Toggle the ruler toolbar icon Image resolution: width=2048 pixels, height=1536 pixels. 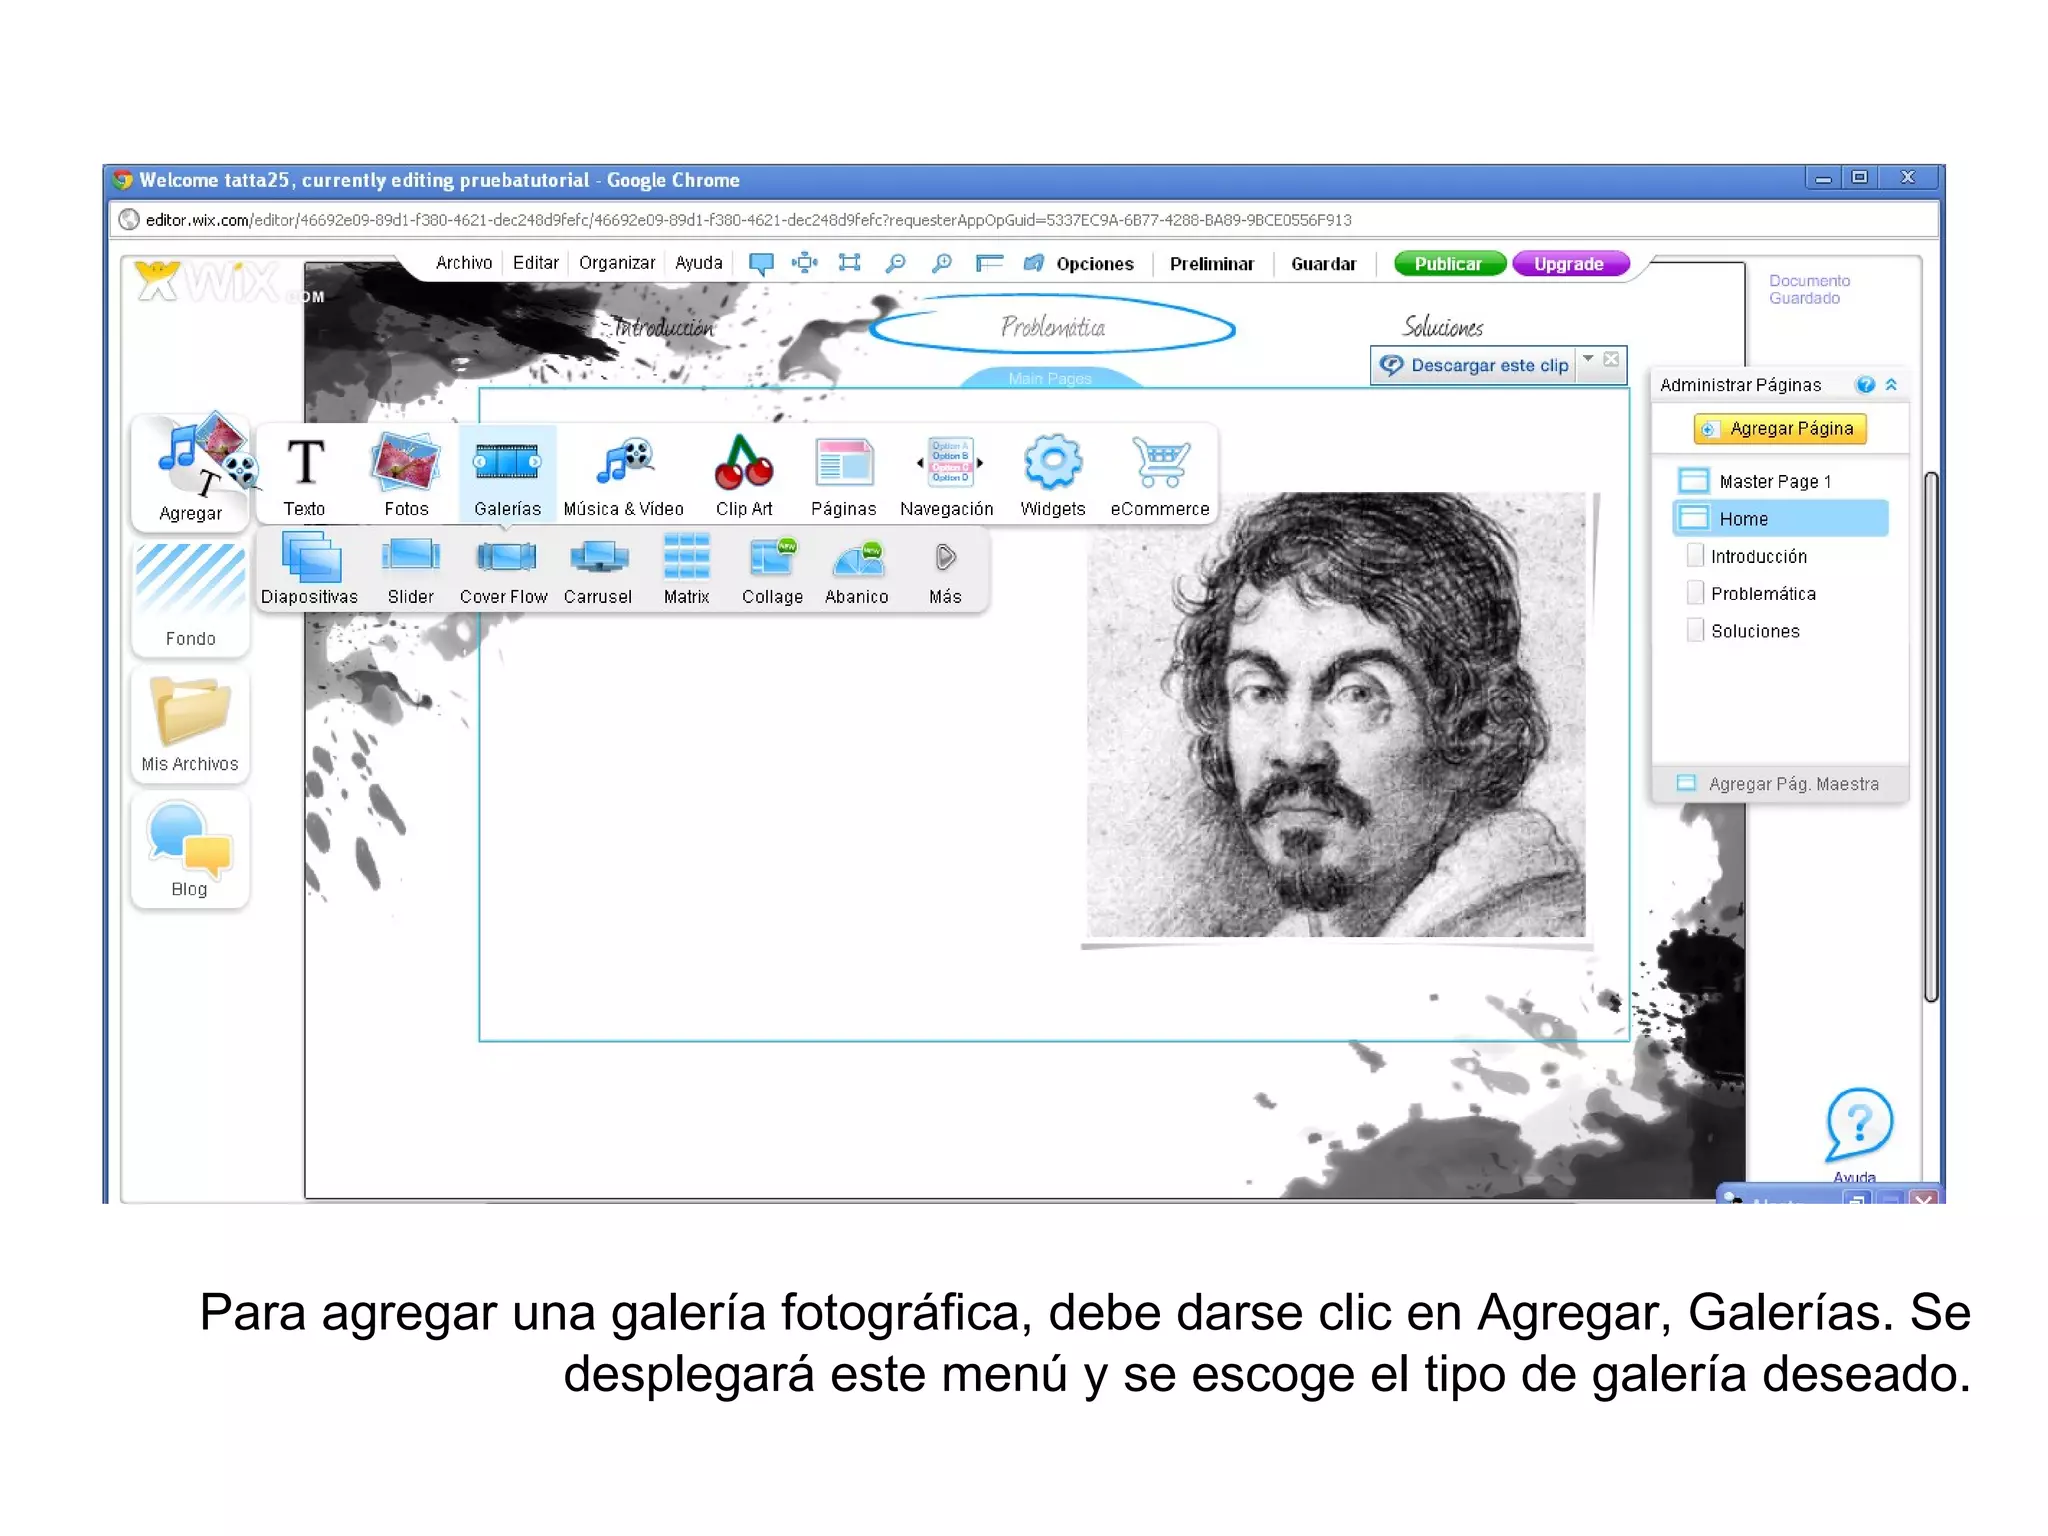[989, 263]
